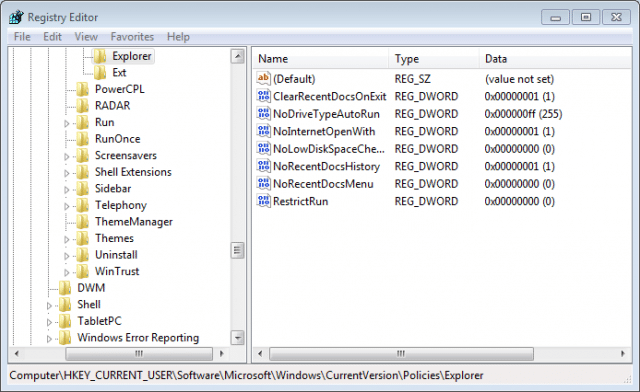640x392 pixels.
Task: Click the Sidebar folder icon
Action: [82, 189]
